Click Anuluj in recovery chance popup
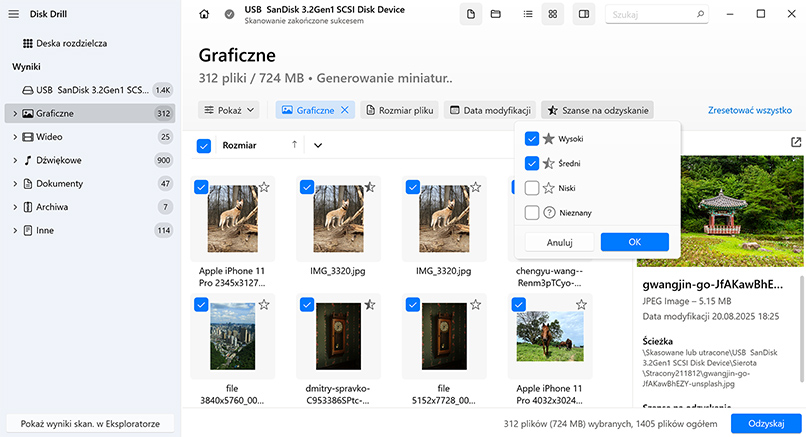The image size is (806, 437). (x=559, y=242)
